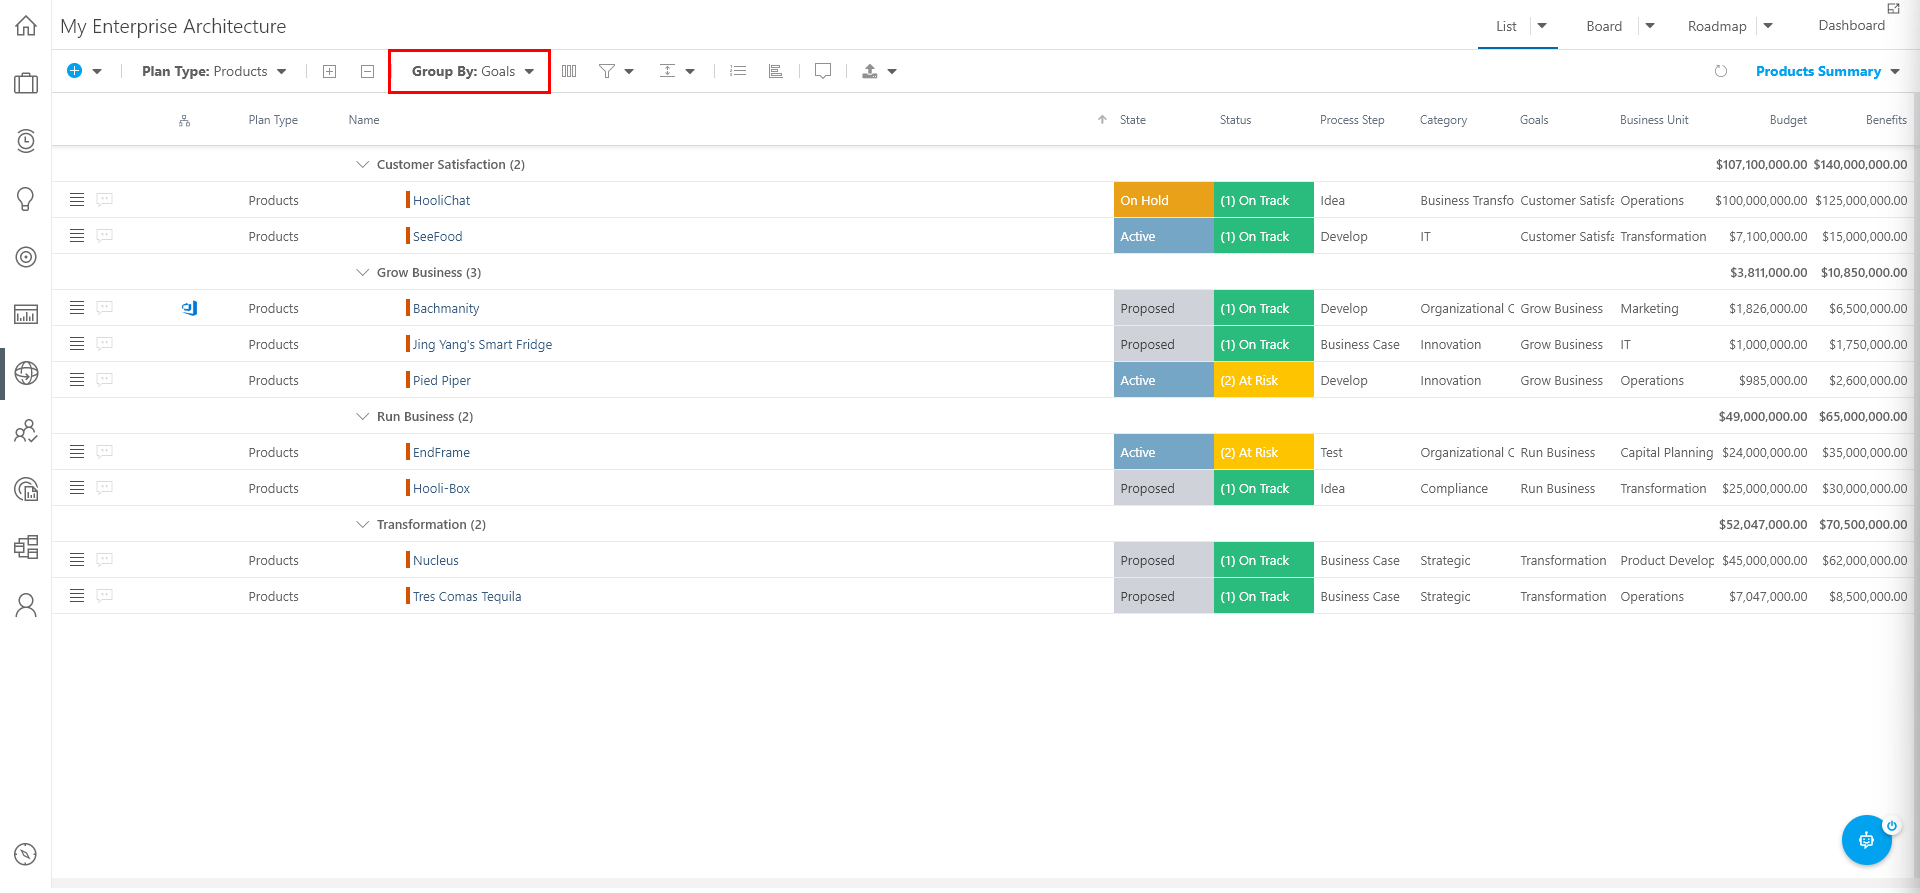Open the boxes structure sidebar icon
This screenshot has height=893, width=1920.
pos(26,547)
